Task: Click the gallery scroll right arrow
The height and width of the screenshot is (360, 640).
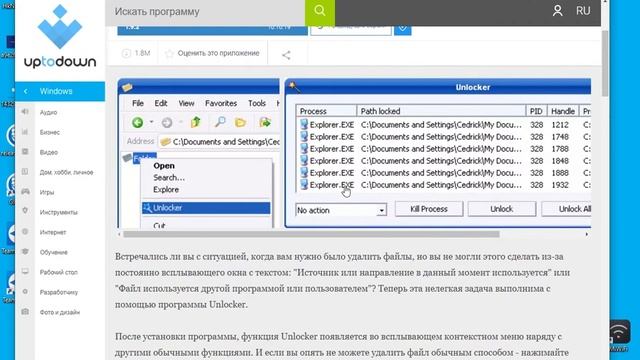Action: 587,234
